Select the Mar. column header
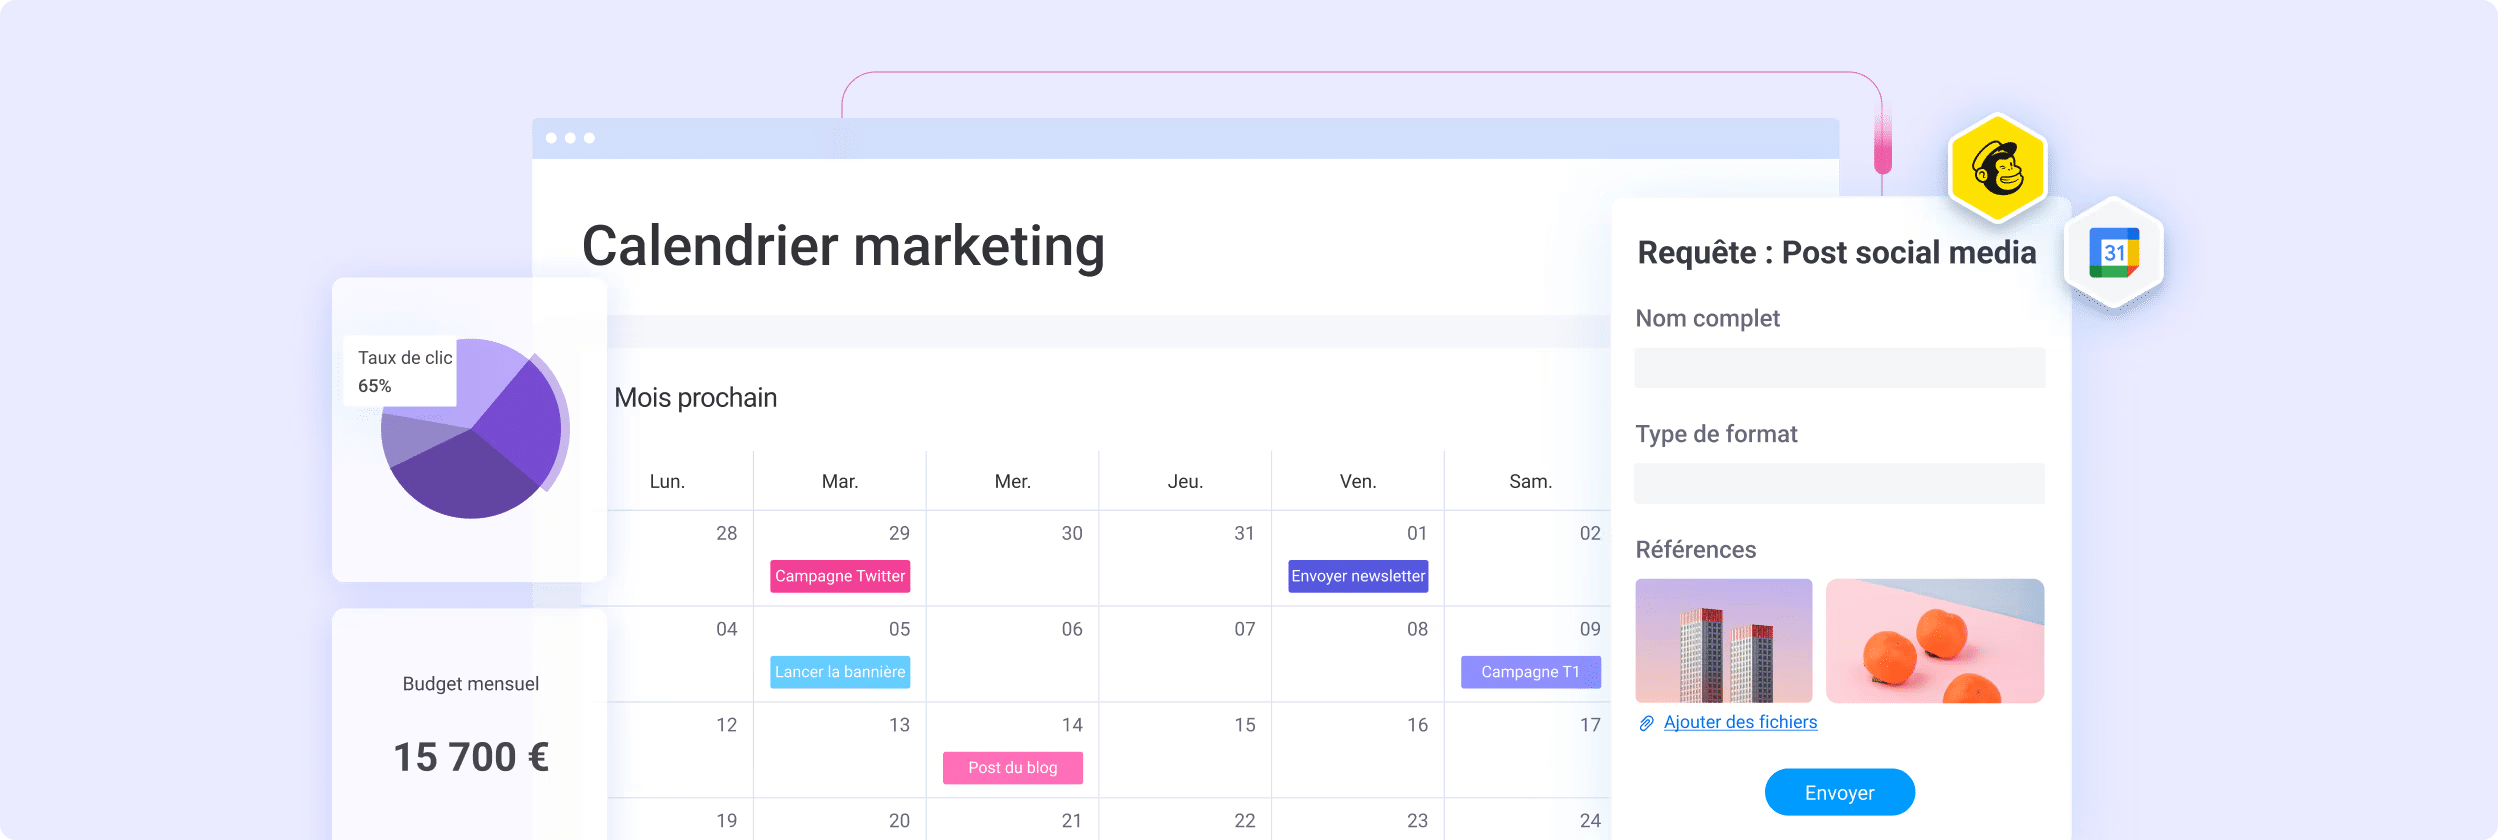The height and width of the screenshot is (840, 2498). point(840,482)
